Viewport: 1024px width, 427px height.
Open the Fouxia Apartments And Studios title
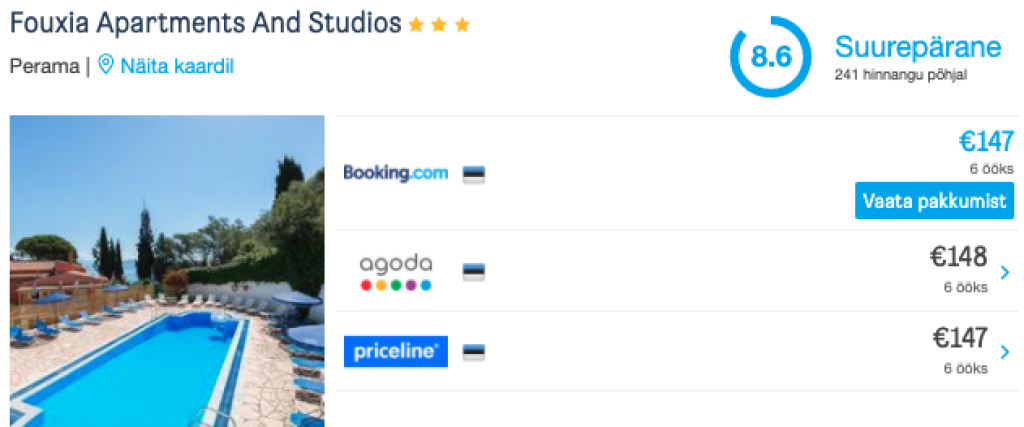click(x=205, y=23)
